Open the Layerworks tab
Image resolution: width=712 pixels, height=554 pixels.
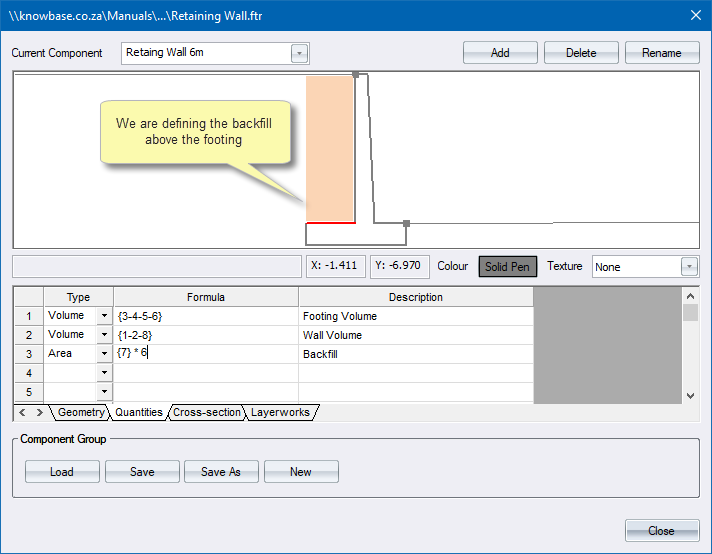tap(280, 412)
